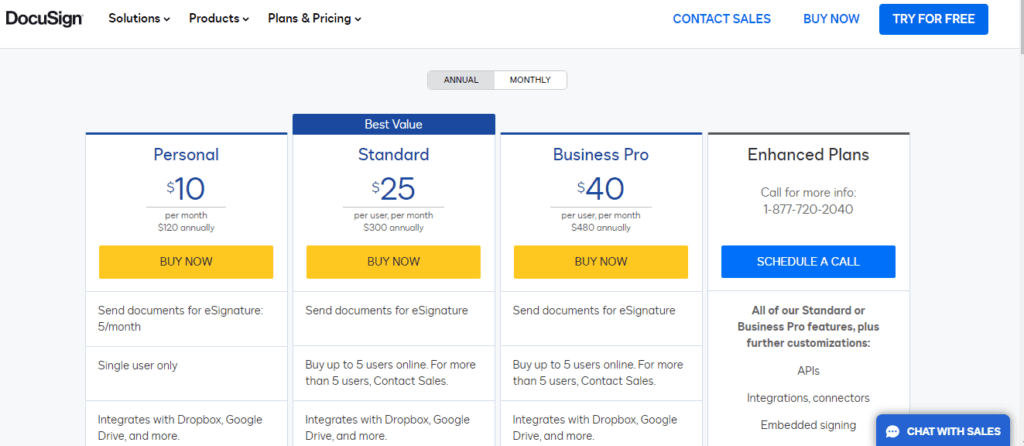Click the CONTACT SALES link
The image size is (1024, 446).
(722, 19)
